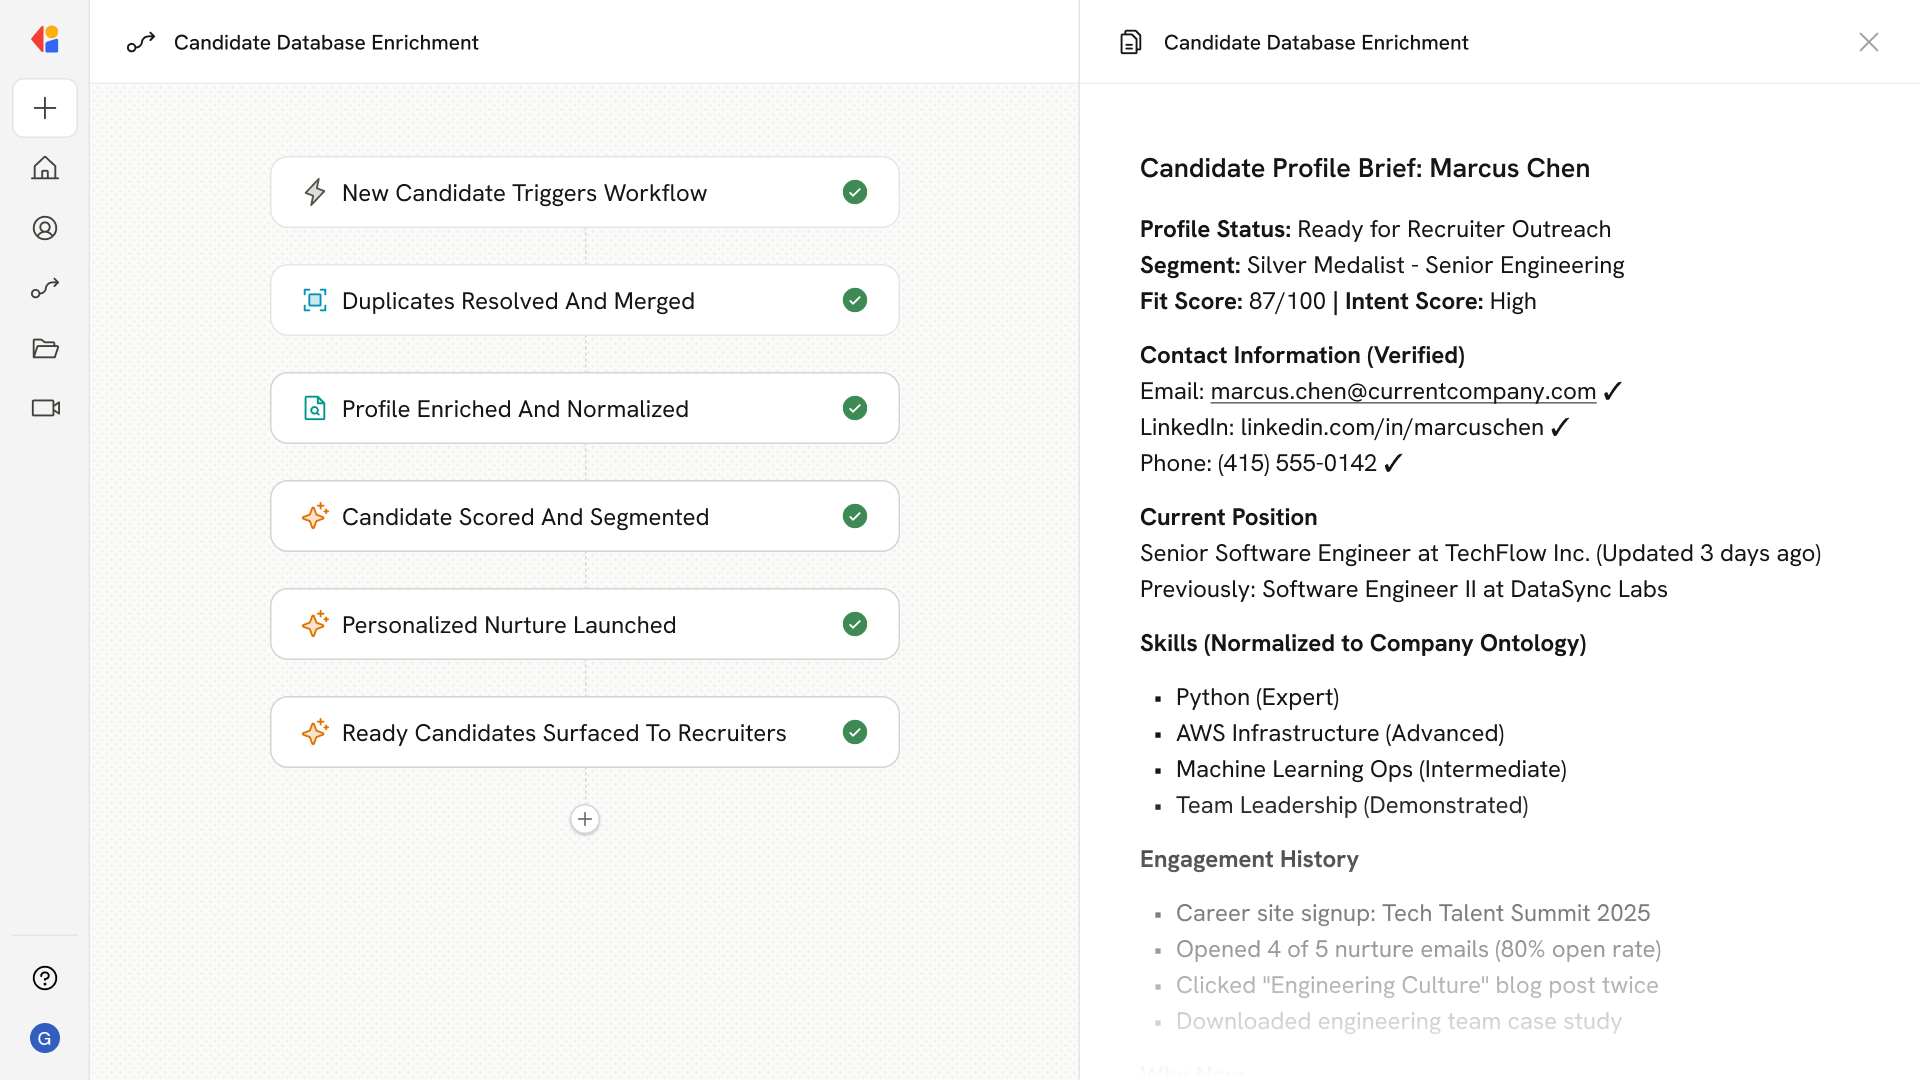The width and height of the screenshot is (1920, 1080).
Task: Click the document icon in panel header
Action: (1130, 42)
